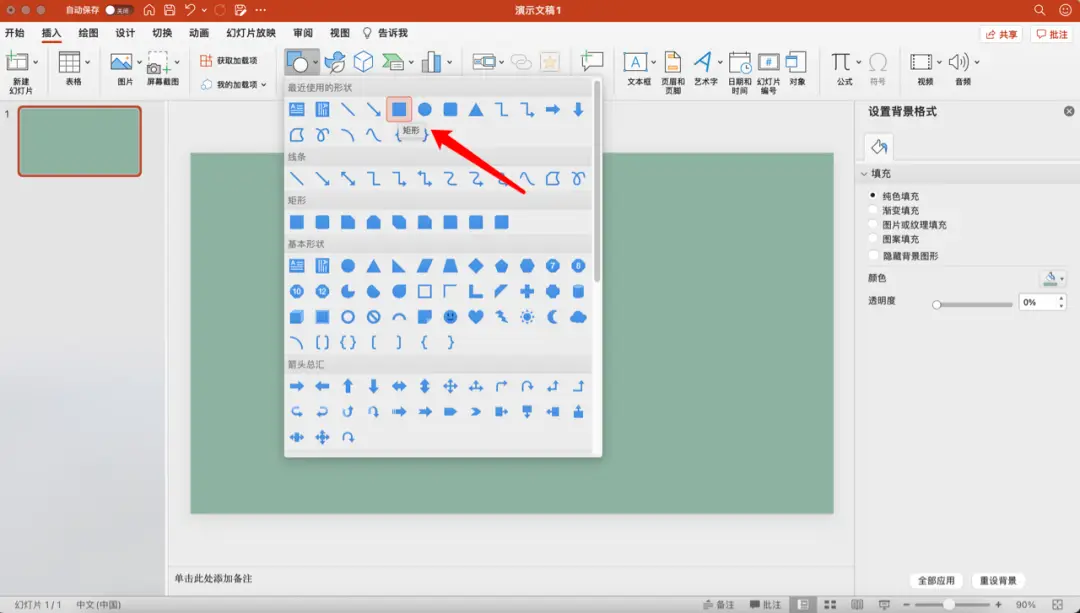The image size is (1080, 613).
Task: Collapse the Fill (填充) section
Action: coord(864,174)
